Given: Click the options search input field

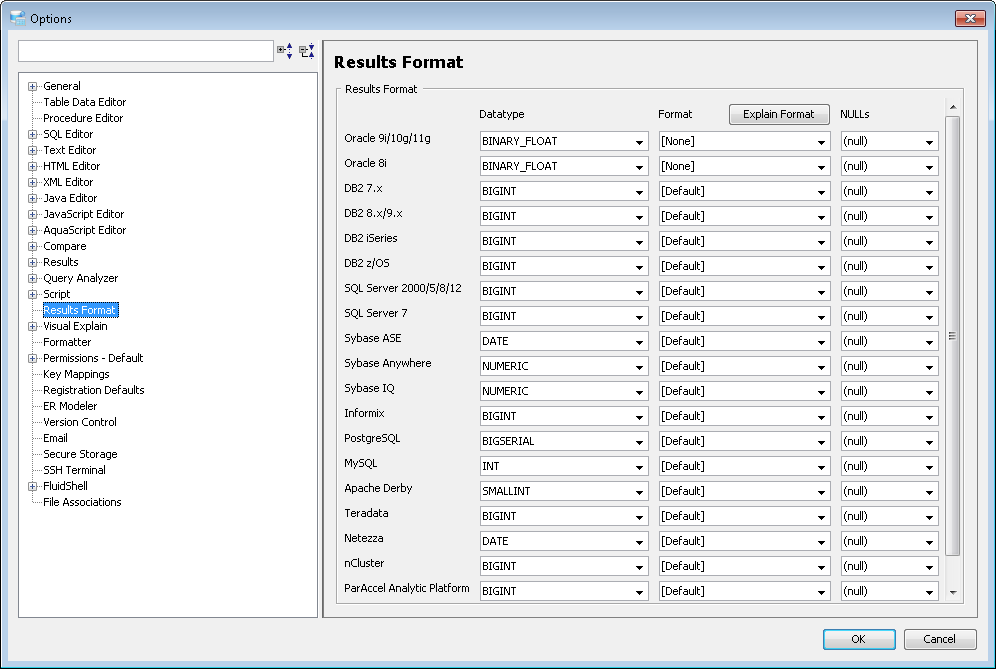Looking at the screenshot, I should [x=146, y=51].
